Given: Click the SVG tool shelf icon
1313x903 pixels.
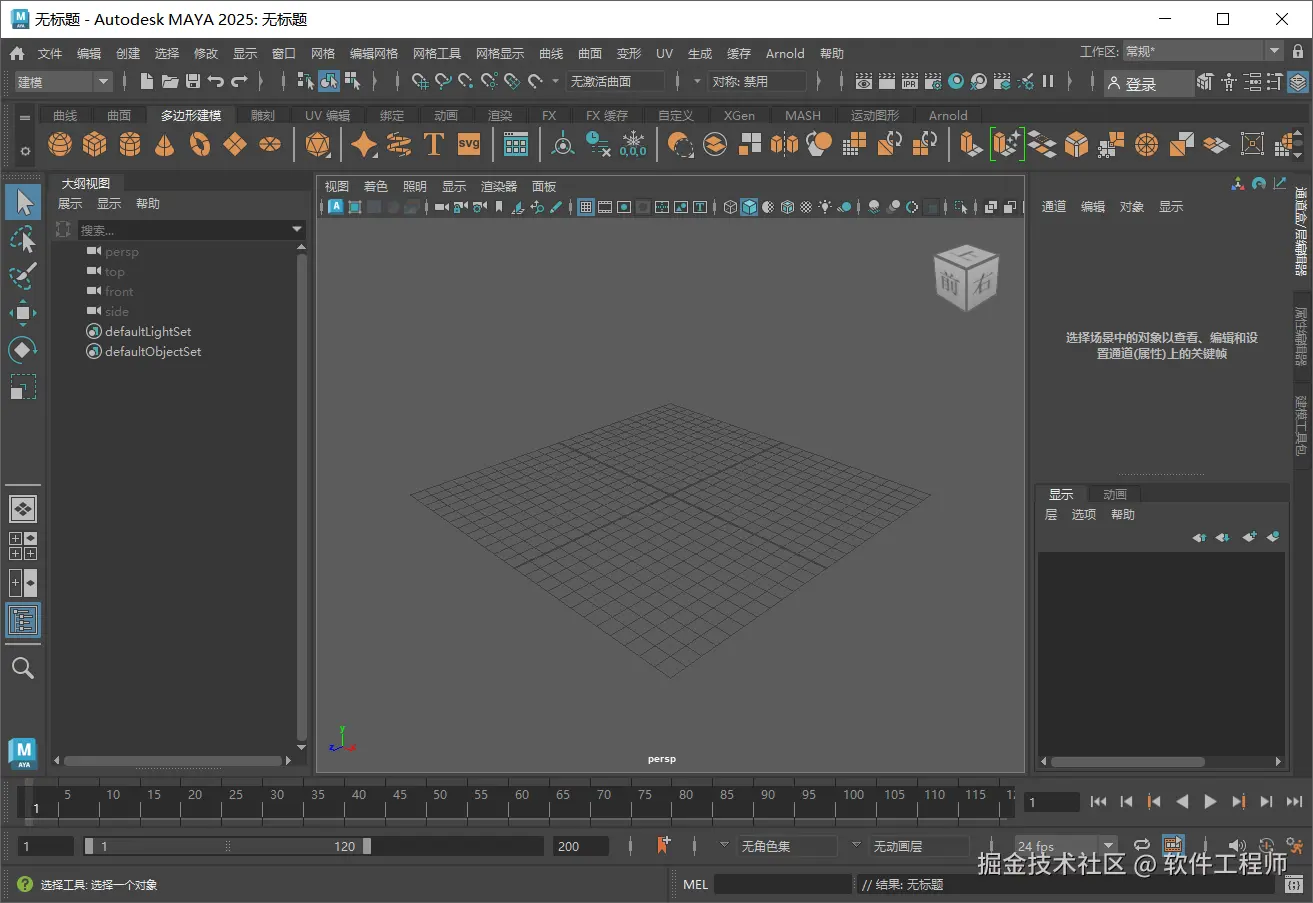Looking at the screenshot, I should (x=469, y=144).
